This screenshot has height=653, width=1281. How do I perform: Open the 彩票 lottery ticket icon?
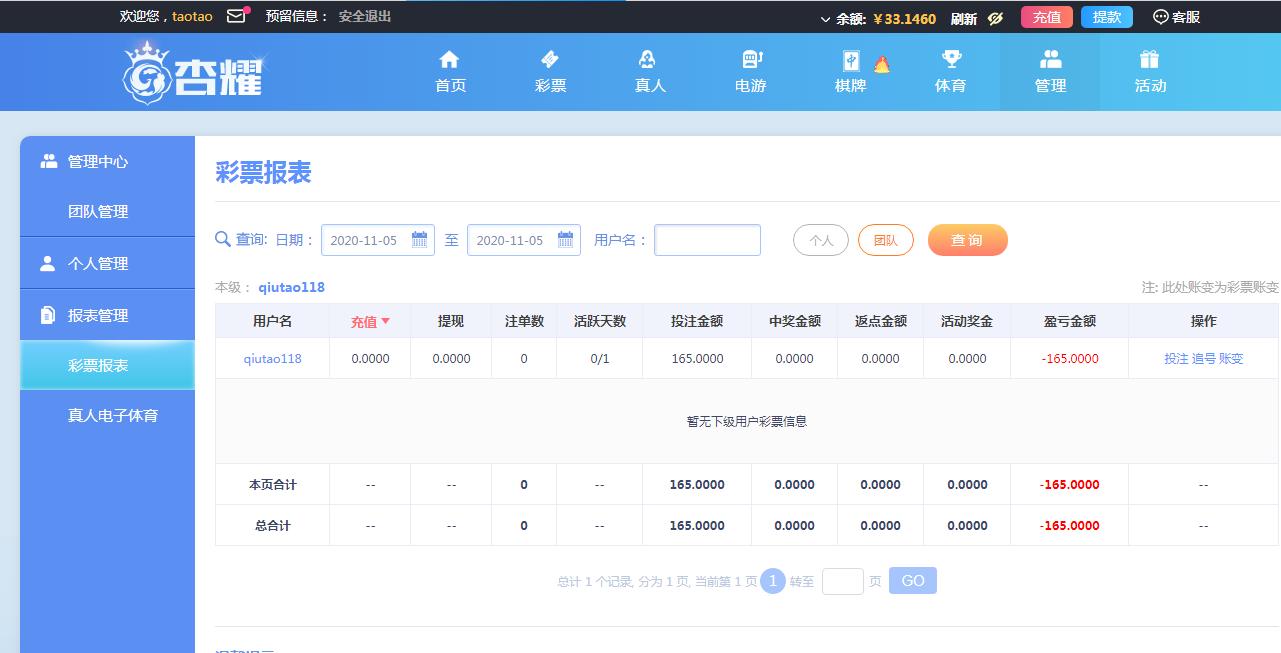click(x=550, y=60)
